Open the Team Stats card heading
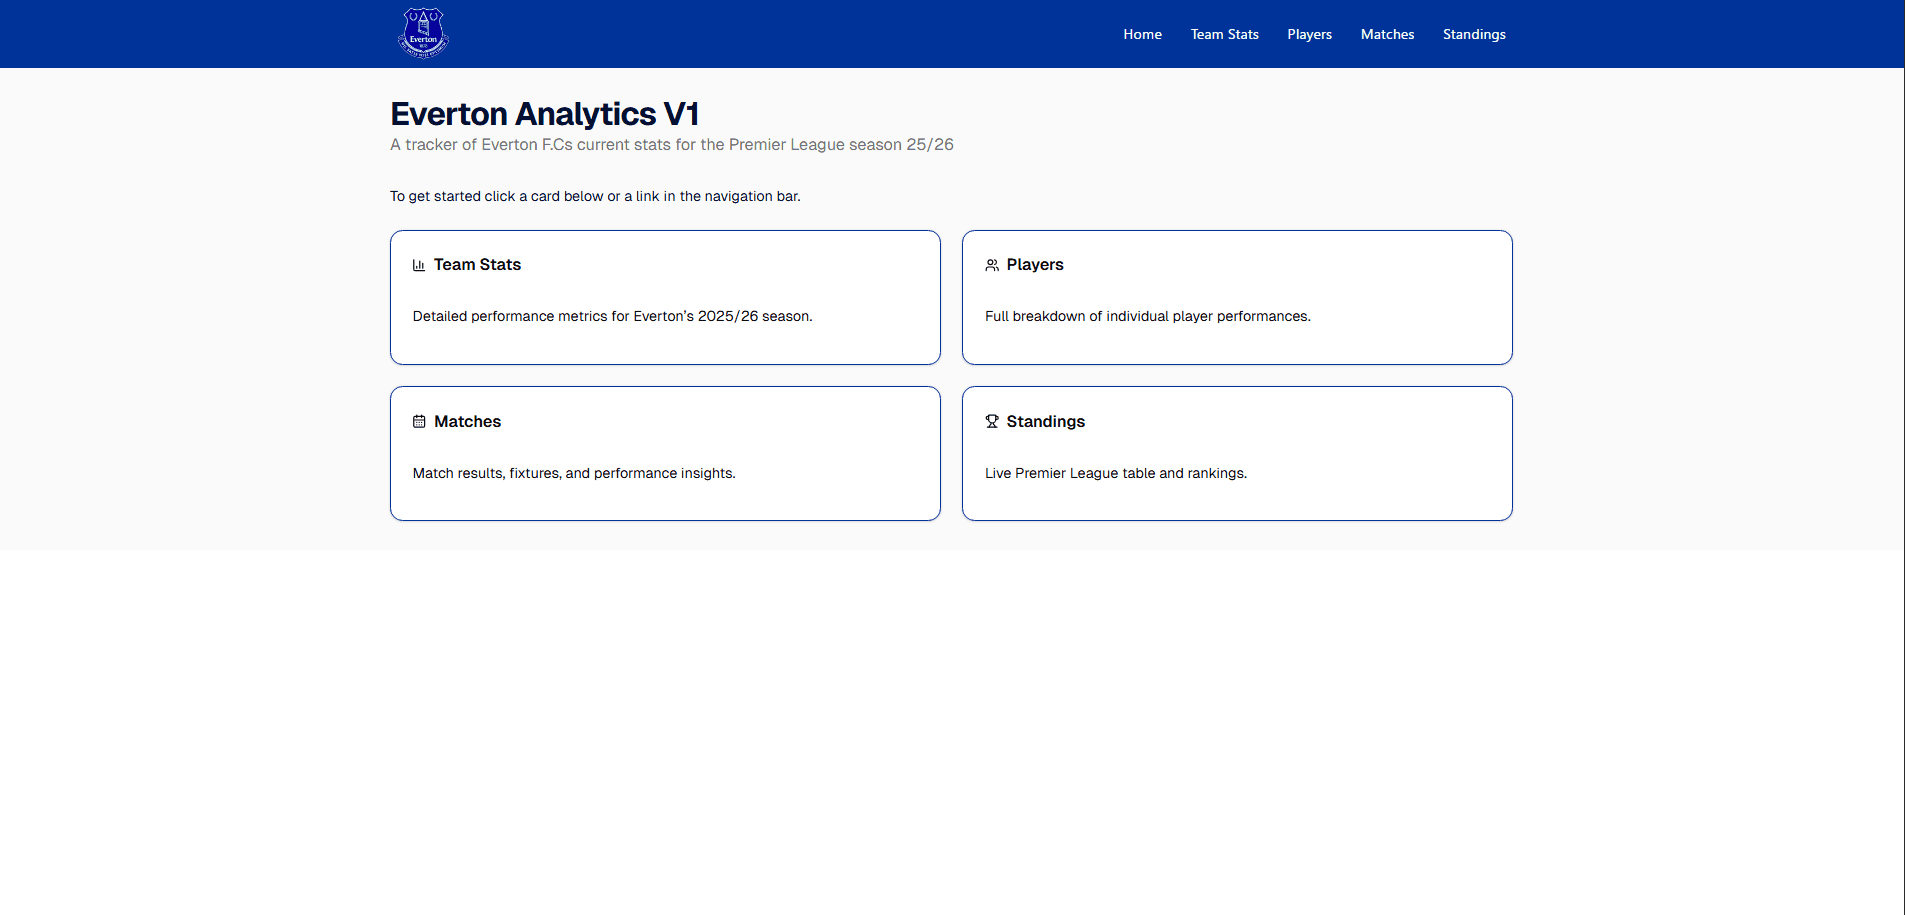This screenshot has height=915, width=1905. (x=477, y=265)
